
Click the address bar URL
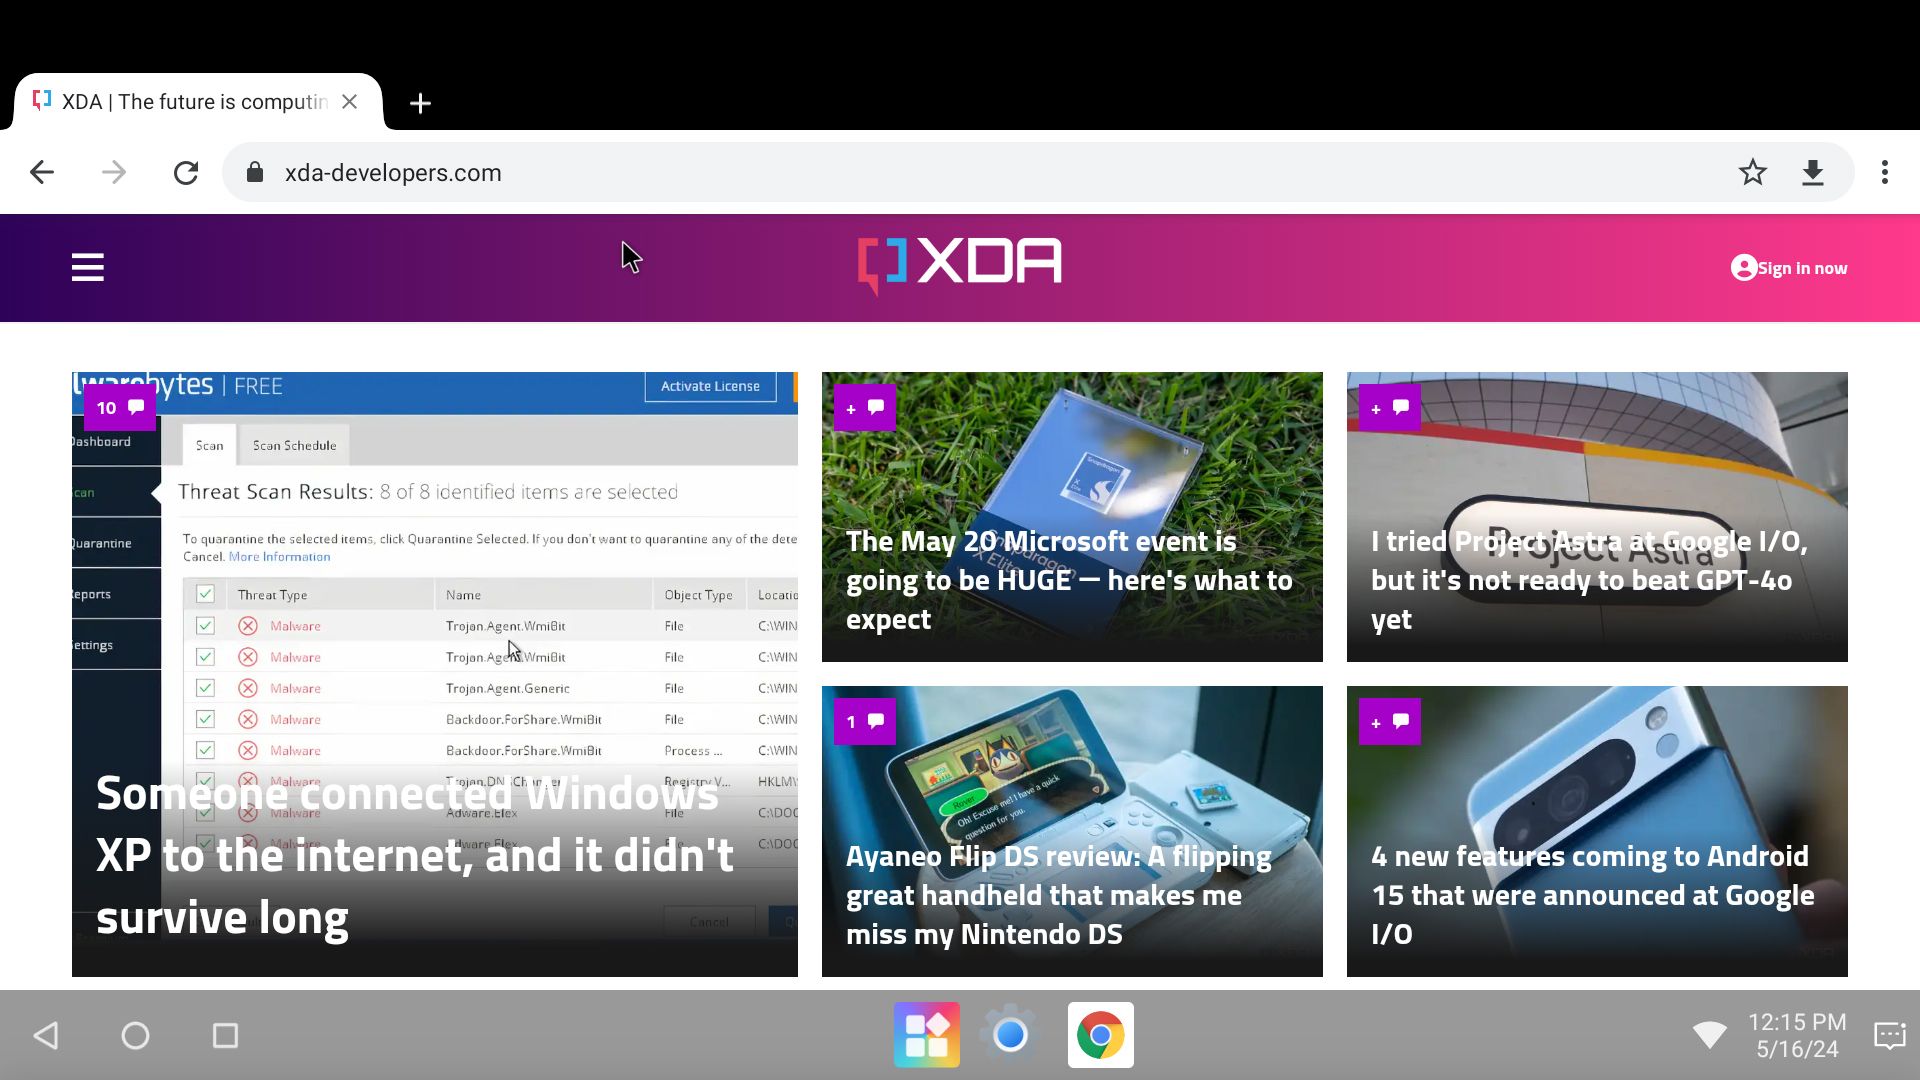point(393,173)
